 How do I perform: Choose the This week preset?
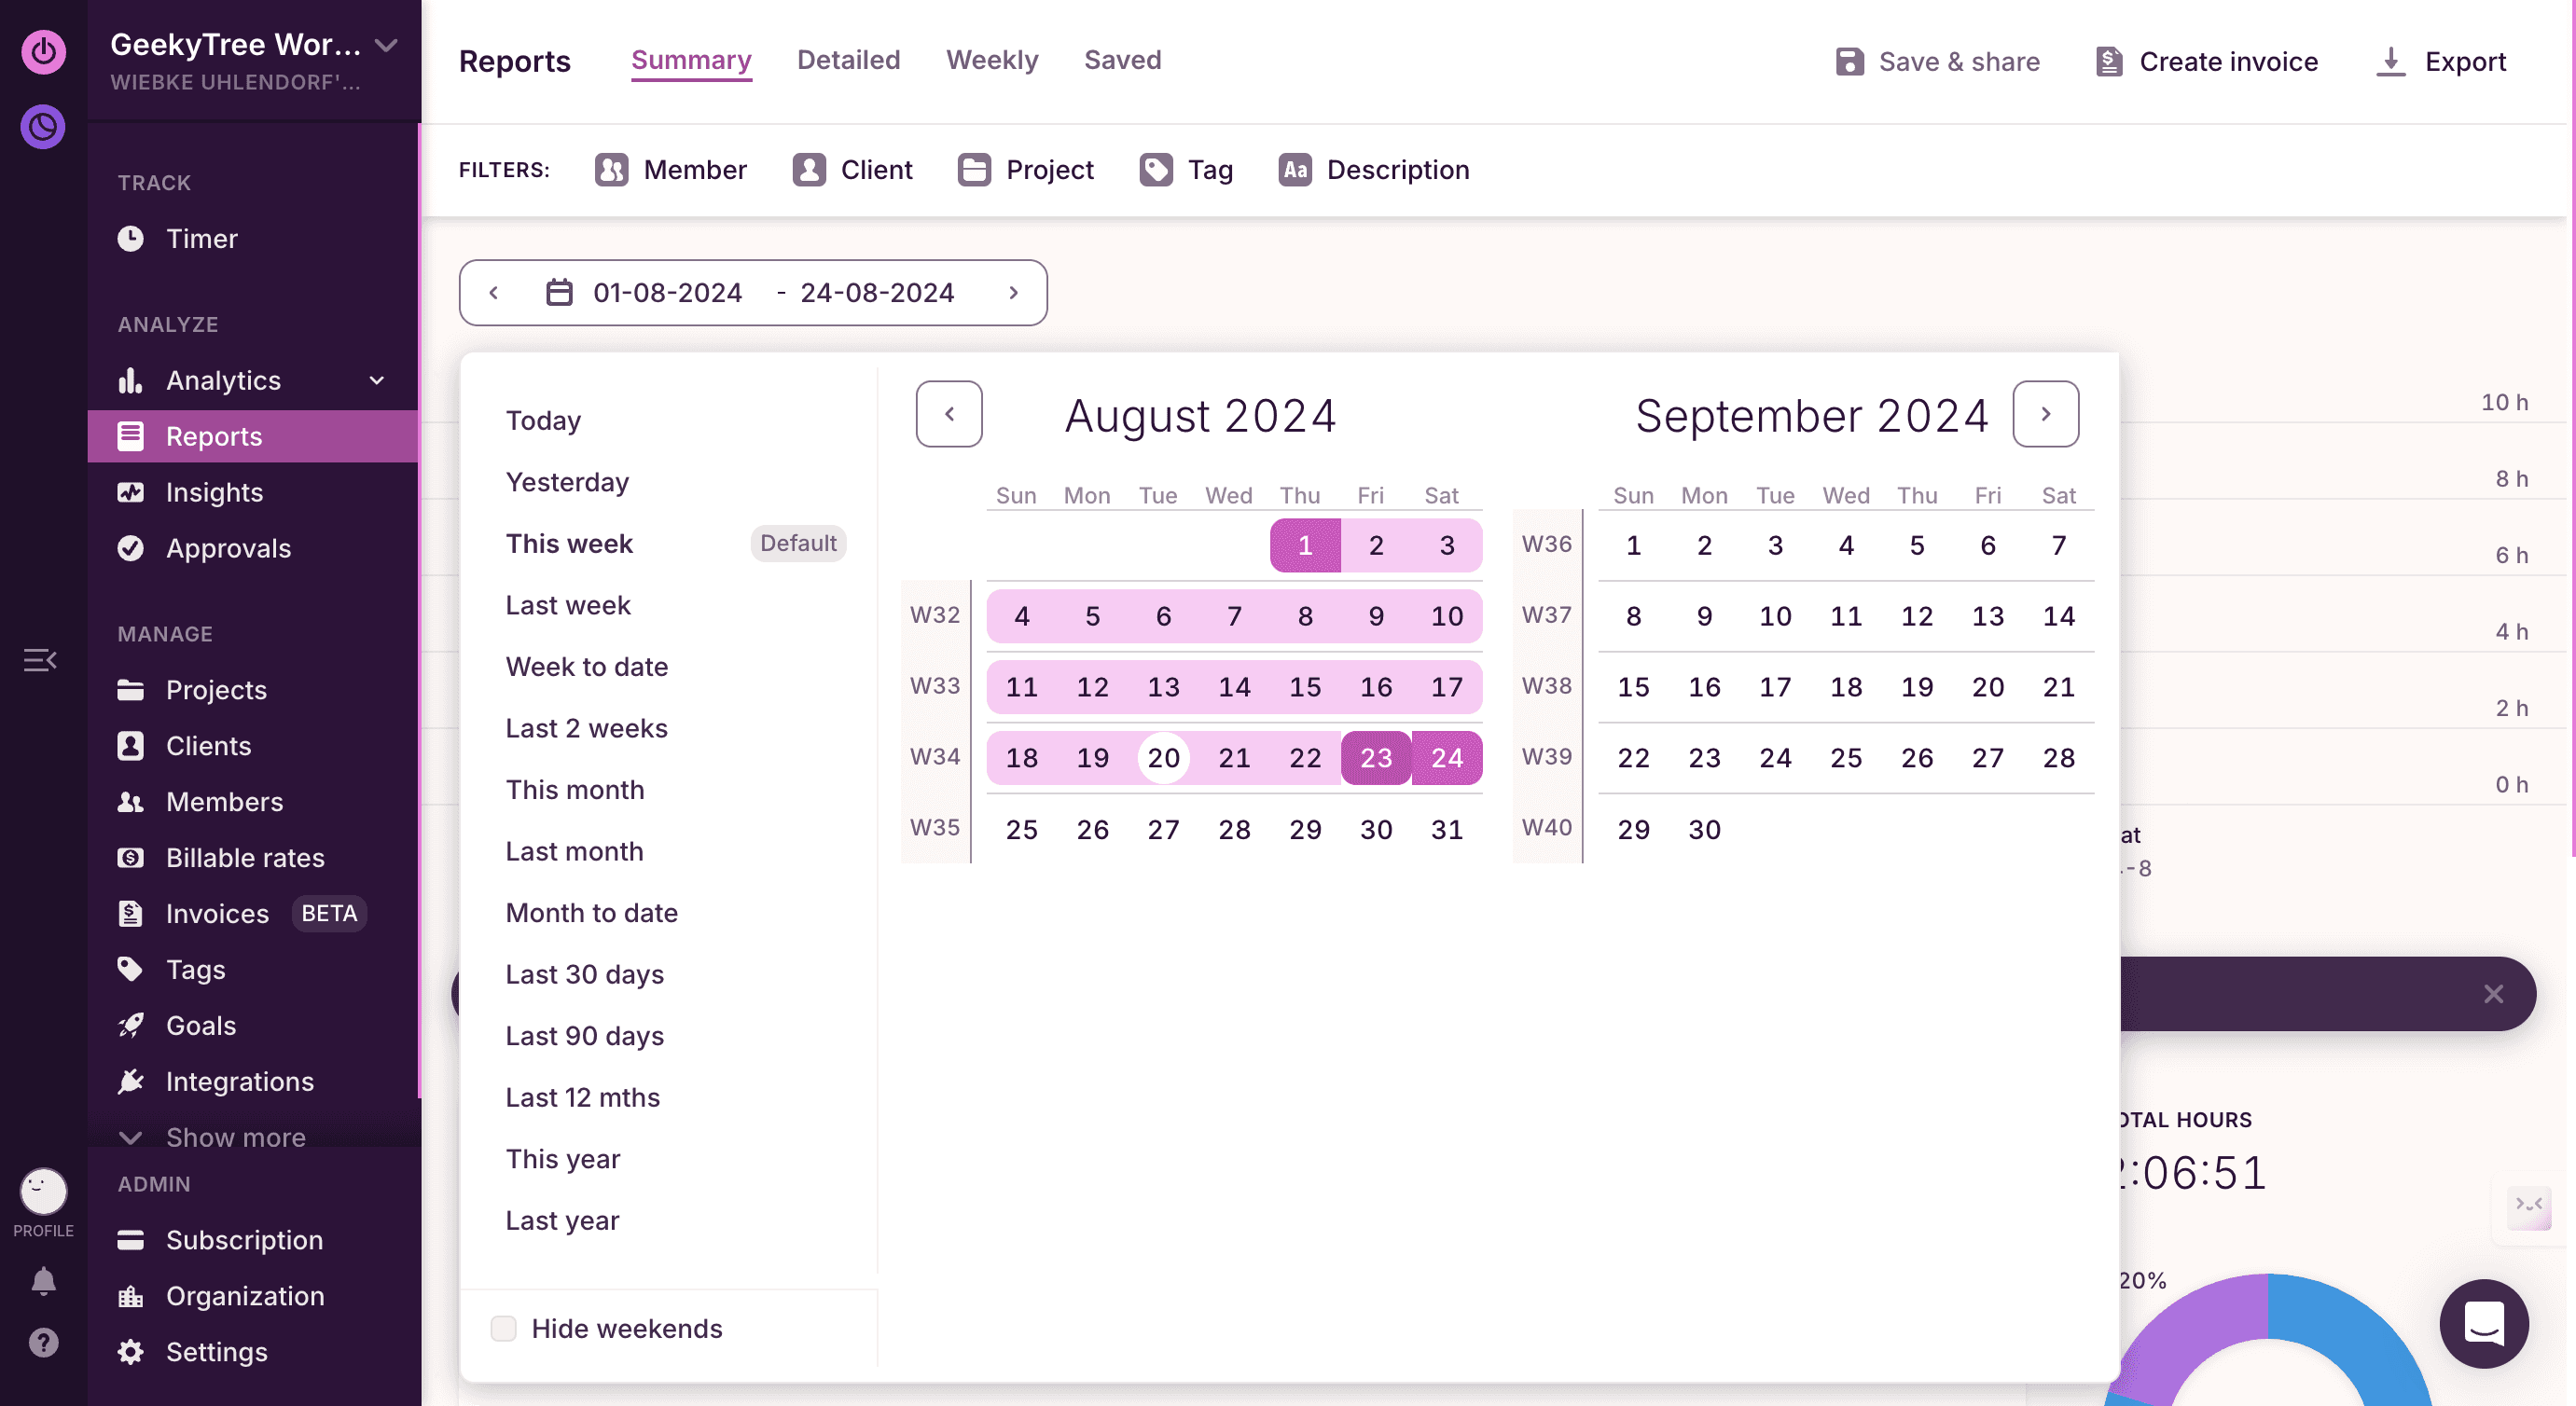(569, 543)
